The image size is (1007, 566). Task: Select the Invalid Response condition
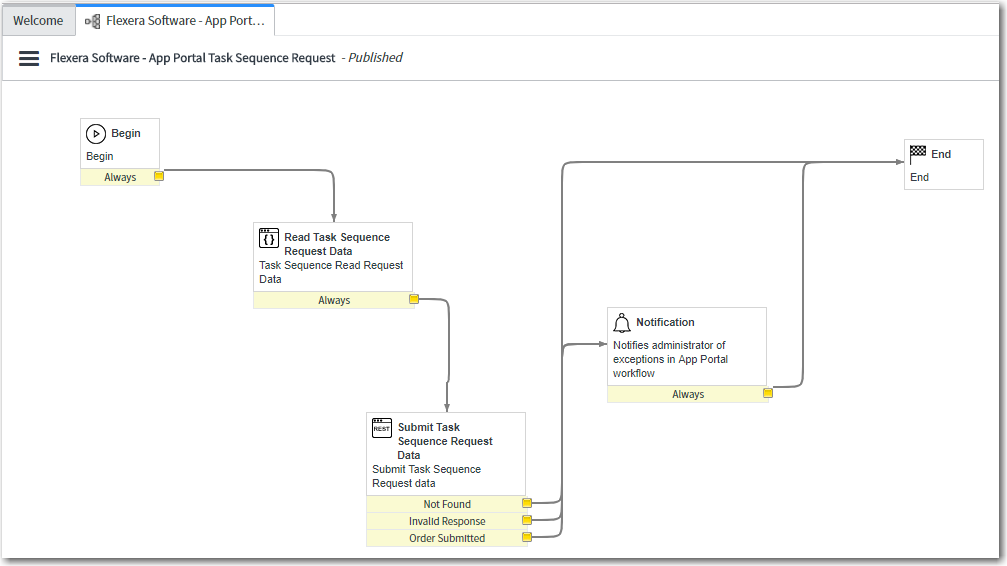coord(446,521)
